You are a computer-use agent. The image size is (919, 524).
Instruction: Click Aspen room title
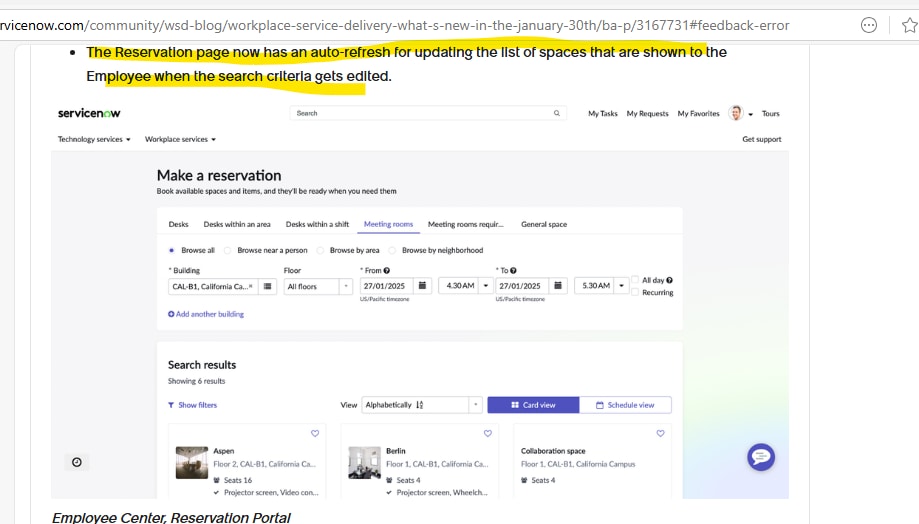click(223, 451)
